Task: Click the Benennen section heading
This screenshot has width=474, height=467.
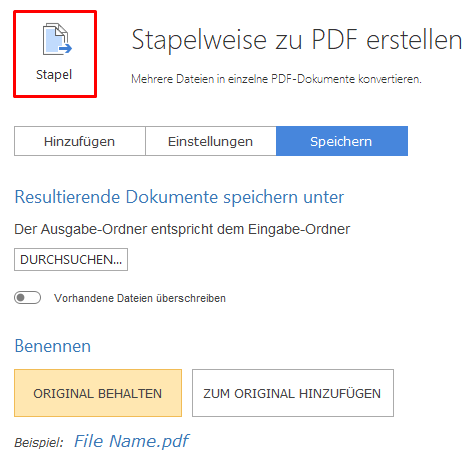Action: click(x=53, y=346)
